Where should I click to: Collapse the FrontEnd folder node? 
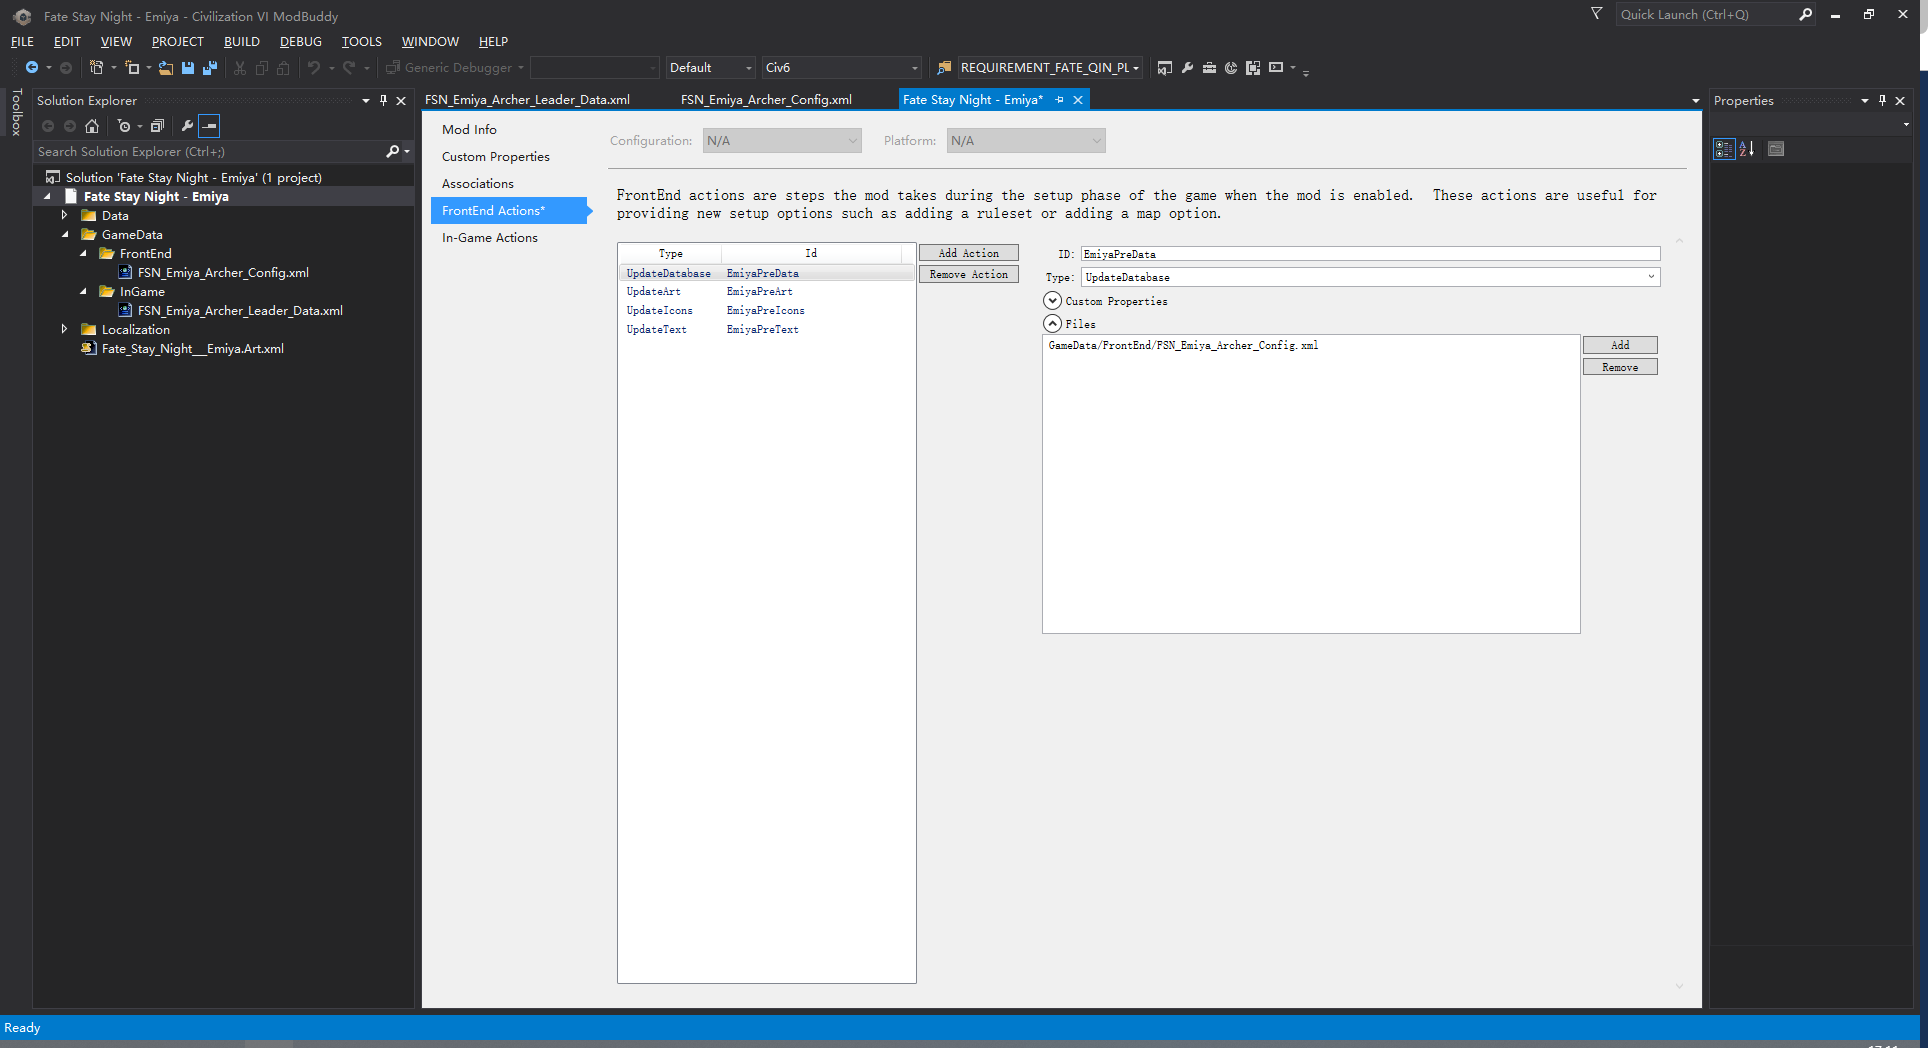pos(83,254)
